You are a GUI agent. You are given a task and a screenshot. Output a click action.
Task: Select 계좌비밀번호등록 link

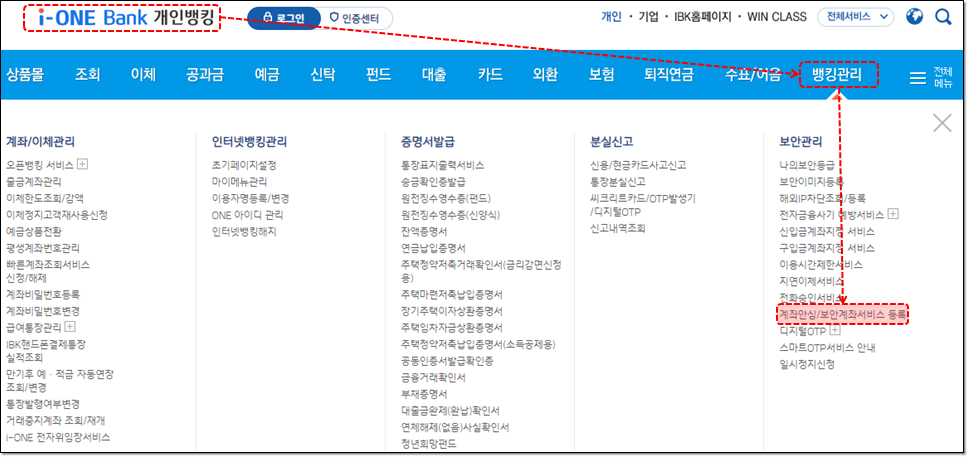pyautogui.click(x=43, y=295)
